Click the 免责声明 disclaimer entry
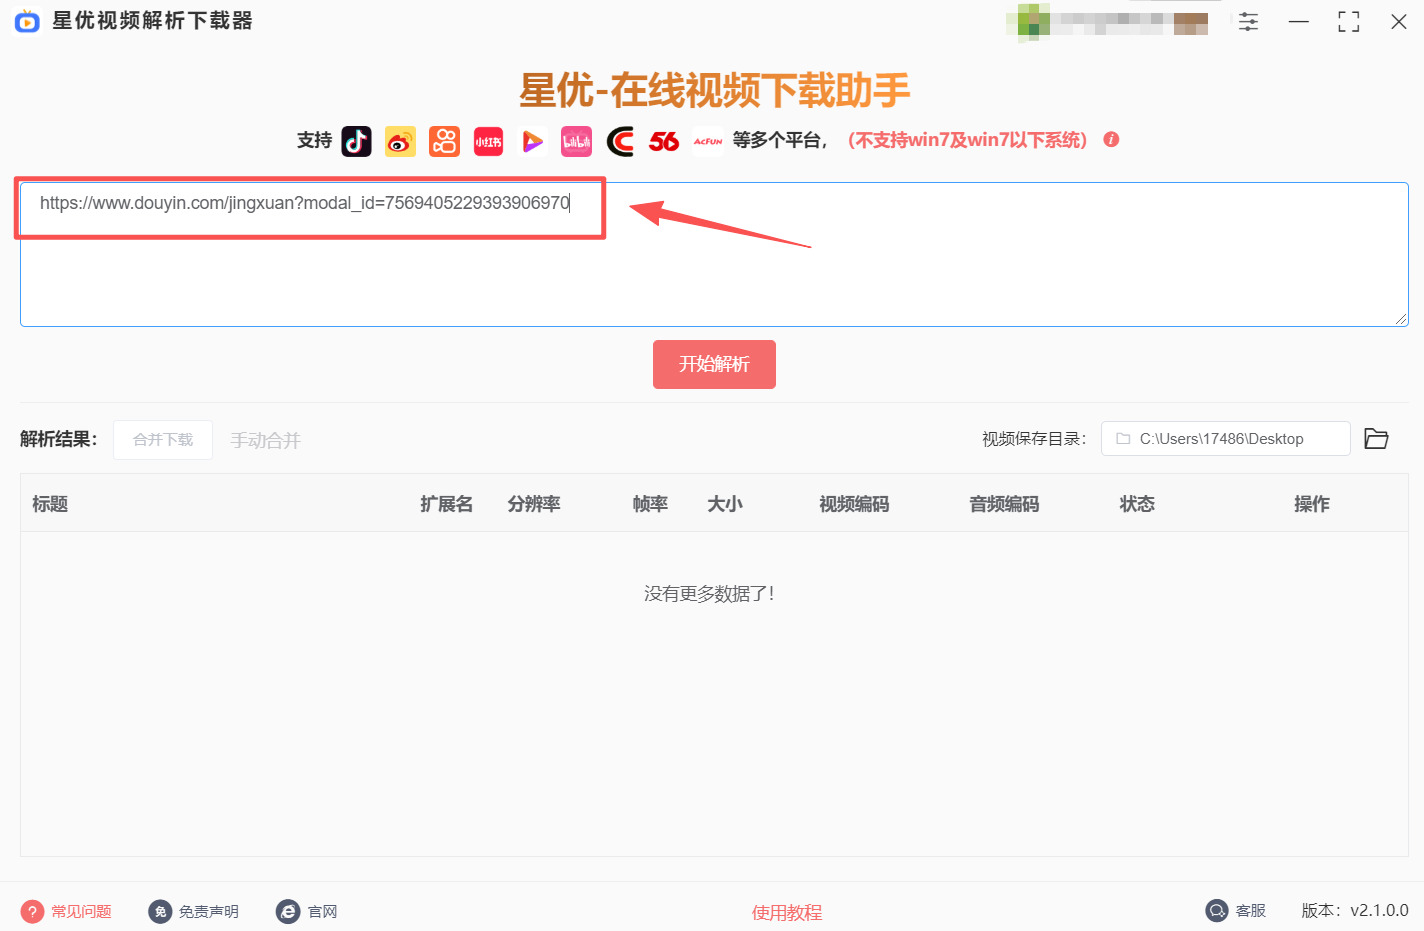Screen dimensions: 1424x931 click(x=194, y=911)
